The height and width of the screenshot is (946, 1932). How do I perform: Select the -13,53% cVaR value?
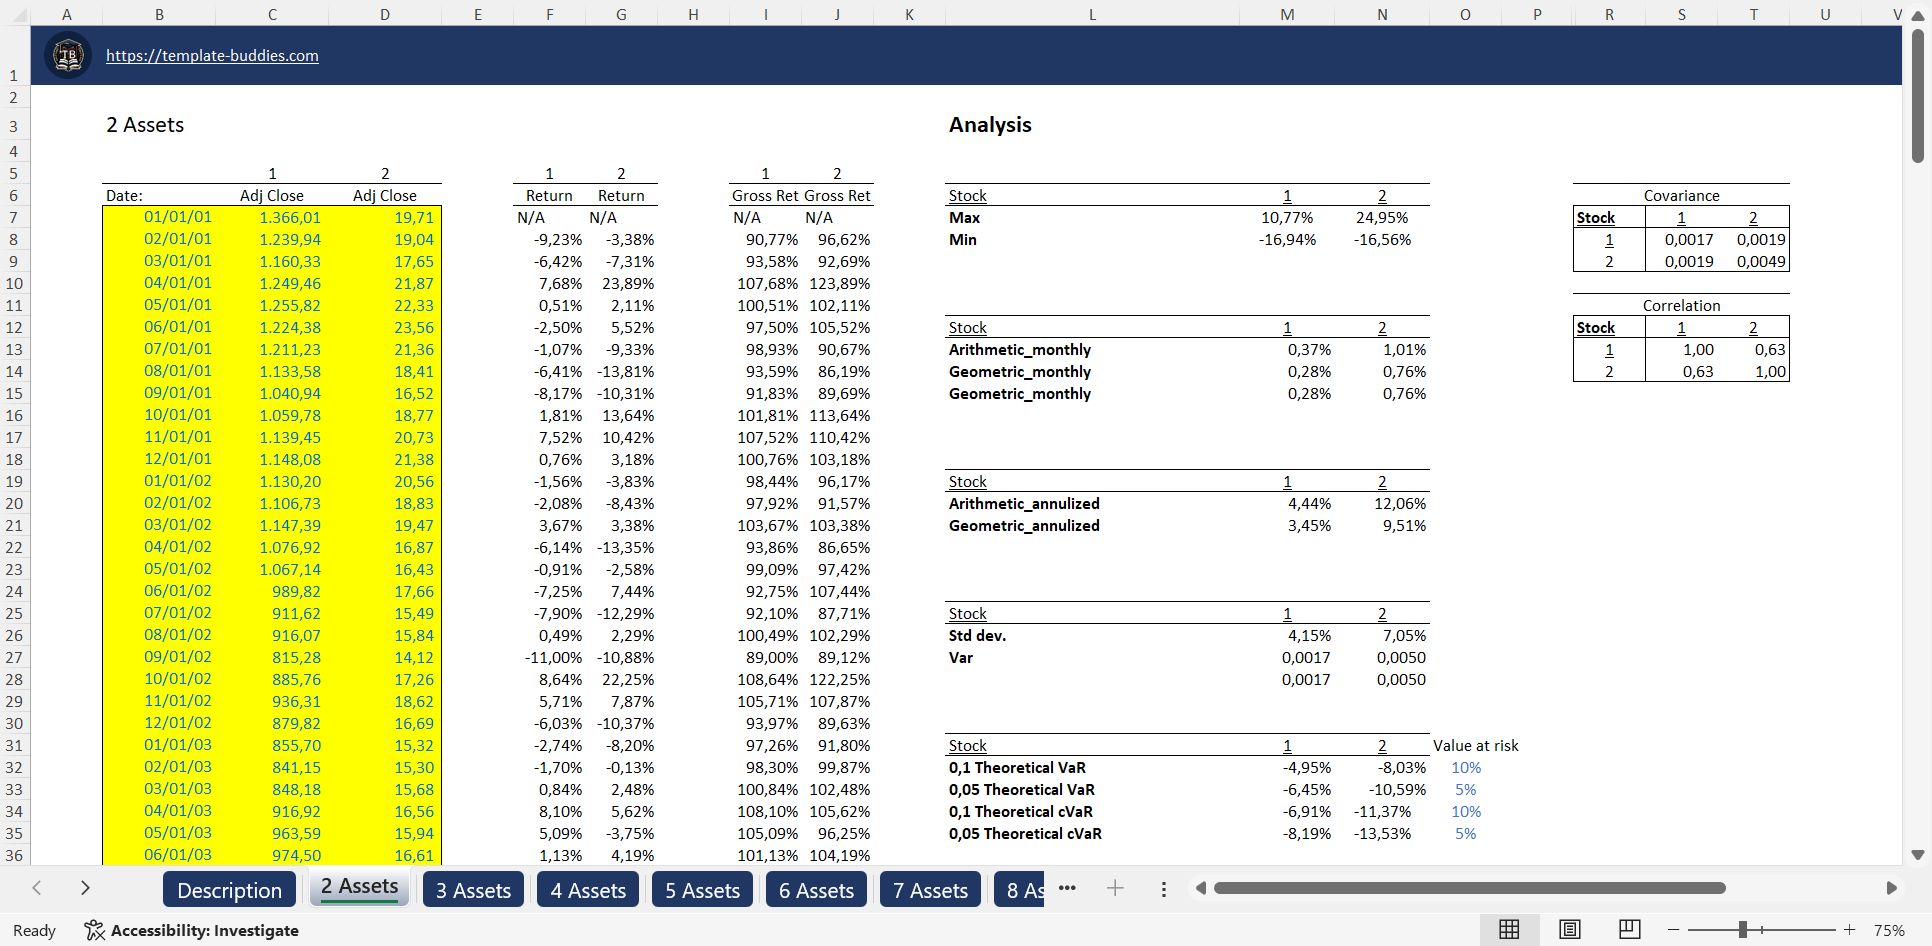click(x=1383, y=833)
